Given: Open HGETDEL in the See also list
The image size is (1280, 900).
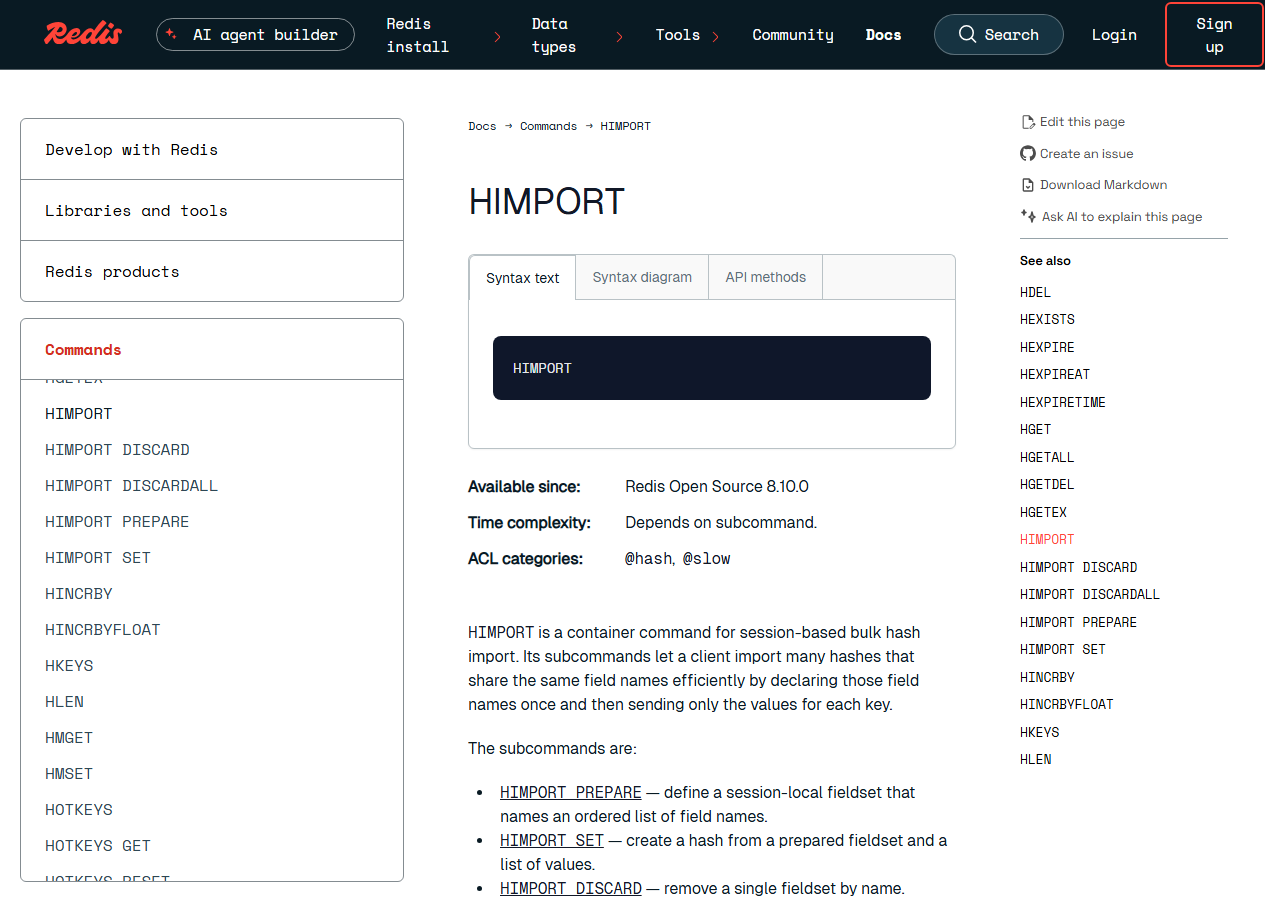Looking at the screenshot, I should (x=1047, y=484).
